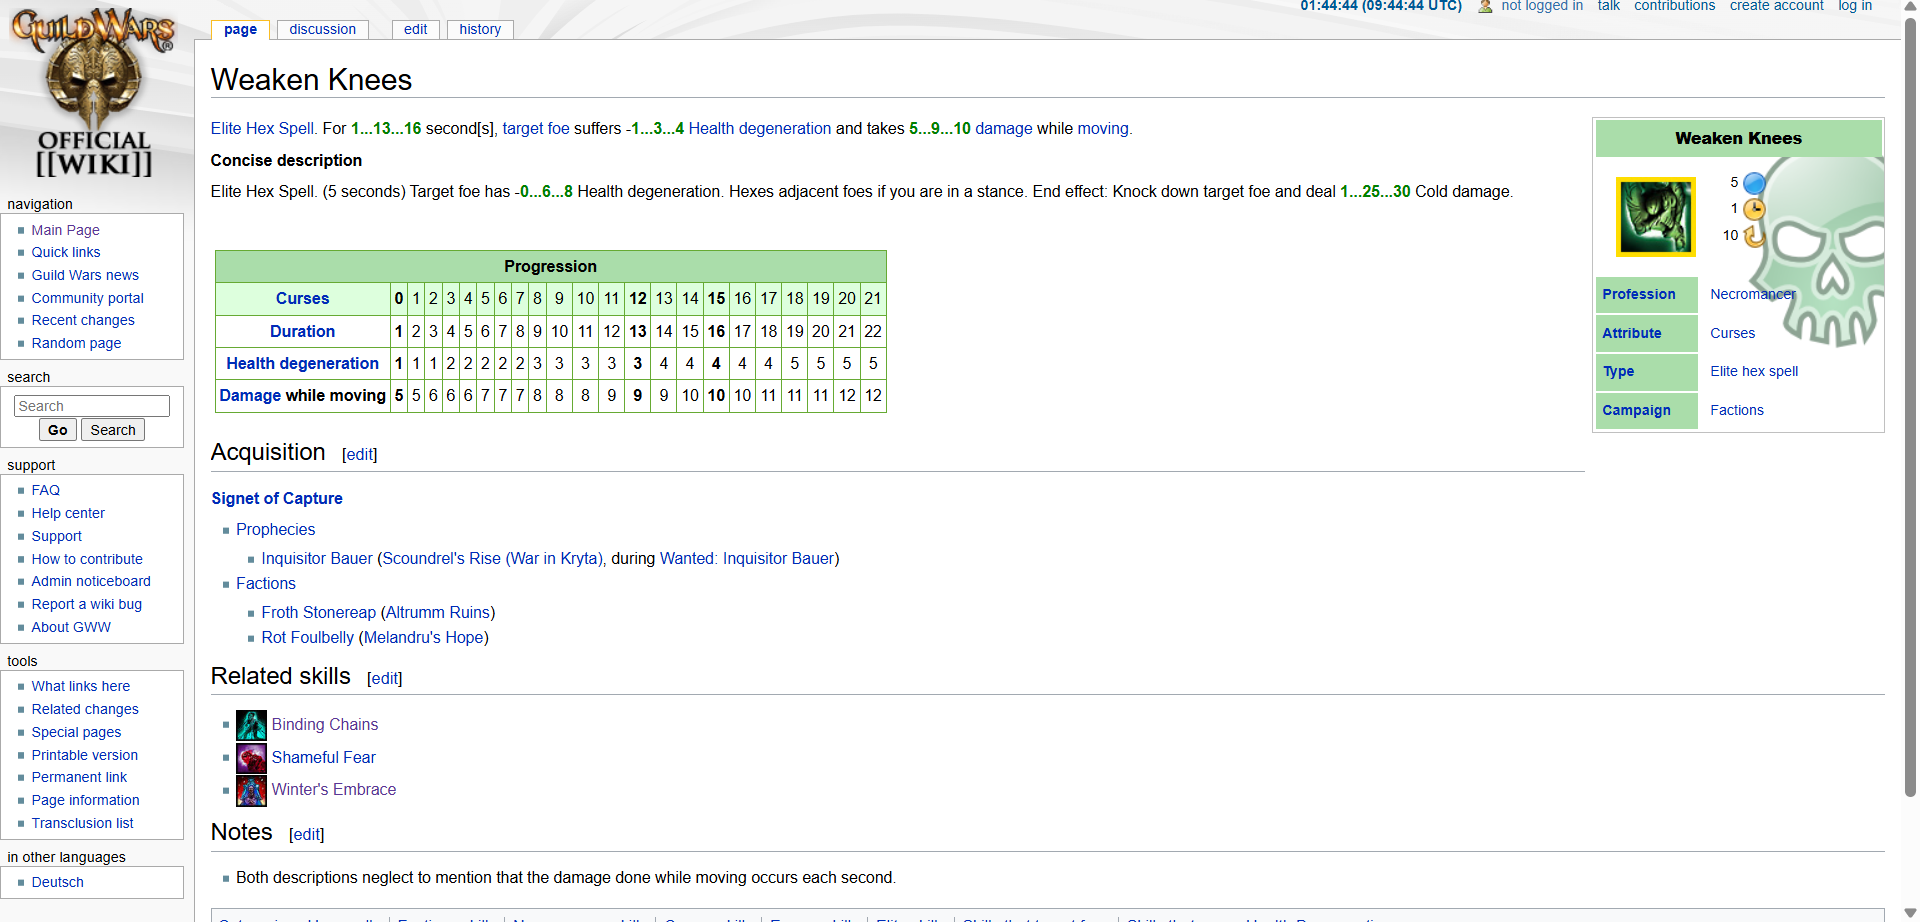1920x922 pixels.
Task: Open the Weaken Knees skill icon image
Action: pyautogui.click(x=1656, y=217)
